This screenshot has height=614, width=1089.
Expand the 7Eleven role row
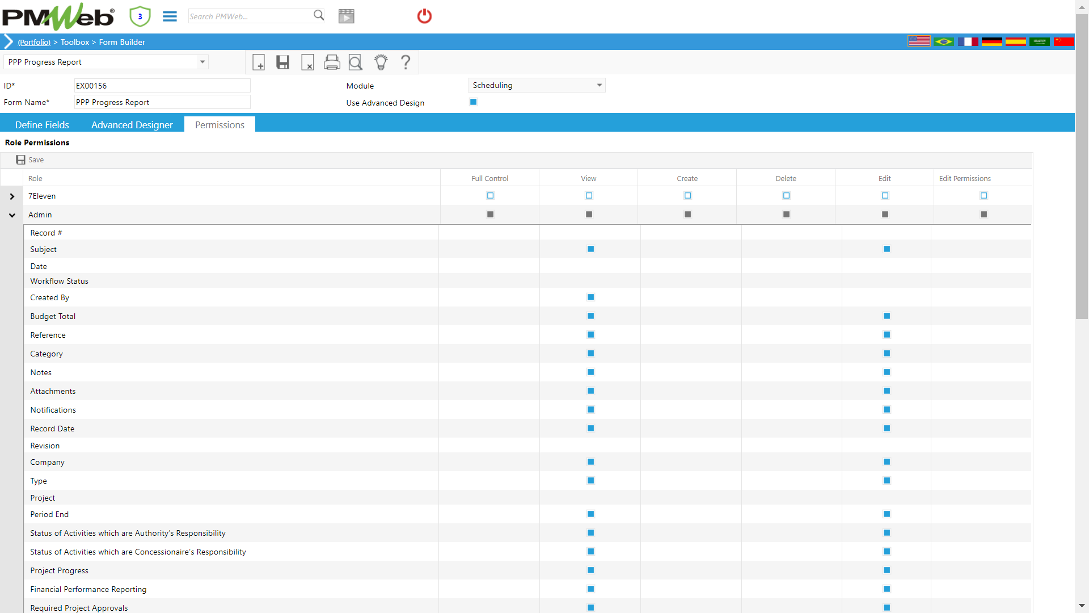[12, 197]
